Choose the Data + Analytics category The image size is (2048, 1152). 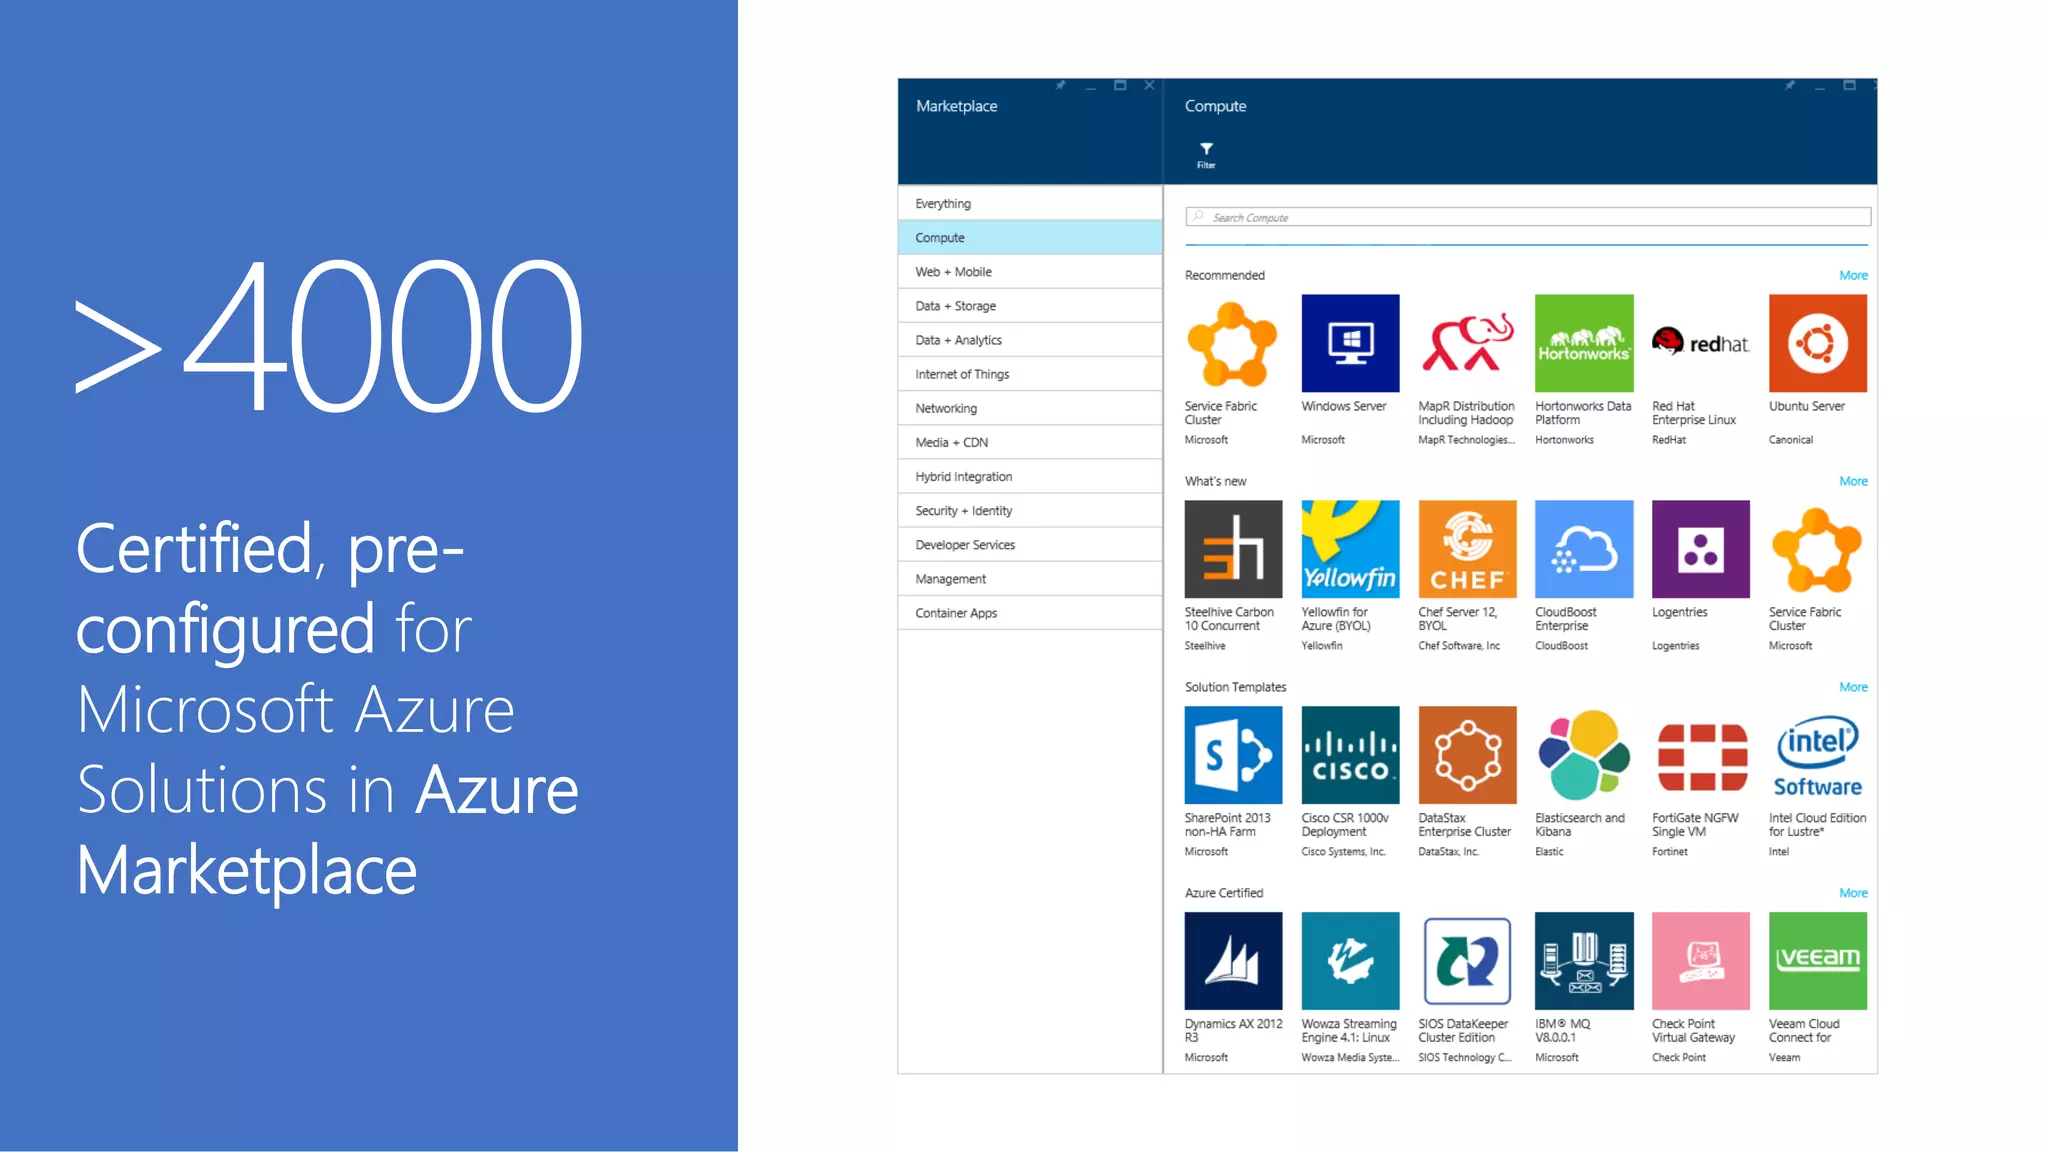point(1030,340)
